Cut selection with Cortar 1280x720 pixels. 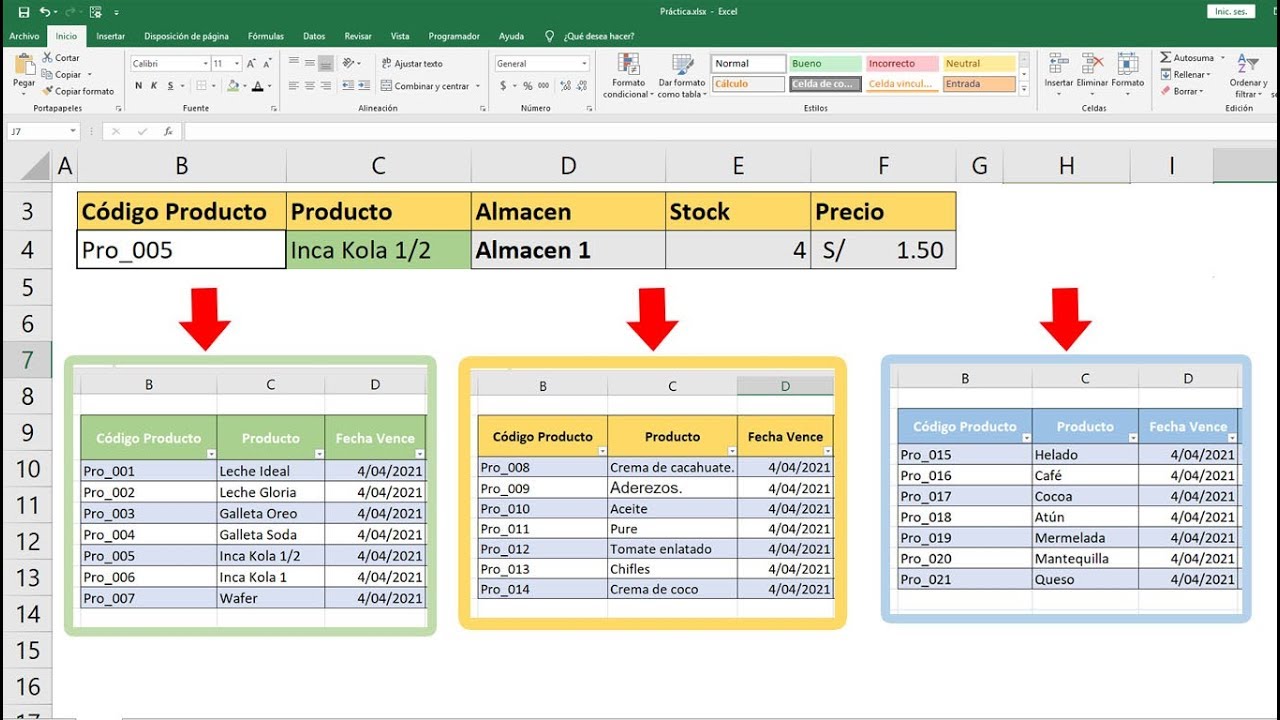click(61, 58)
